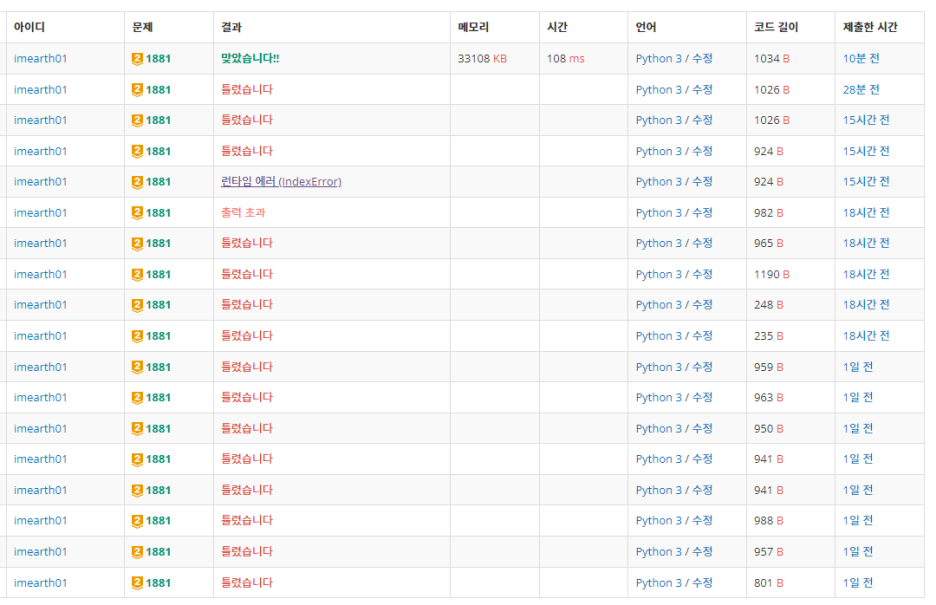Open problem 1881 in the 957 B row

[158, 551]
